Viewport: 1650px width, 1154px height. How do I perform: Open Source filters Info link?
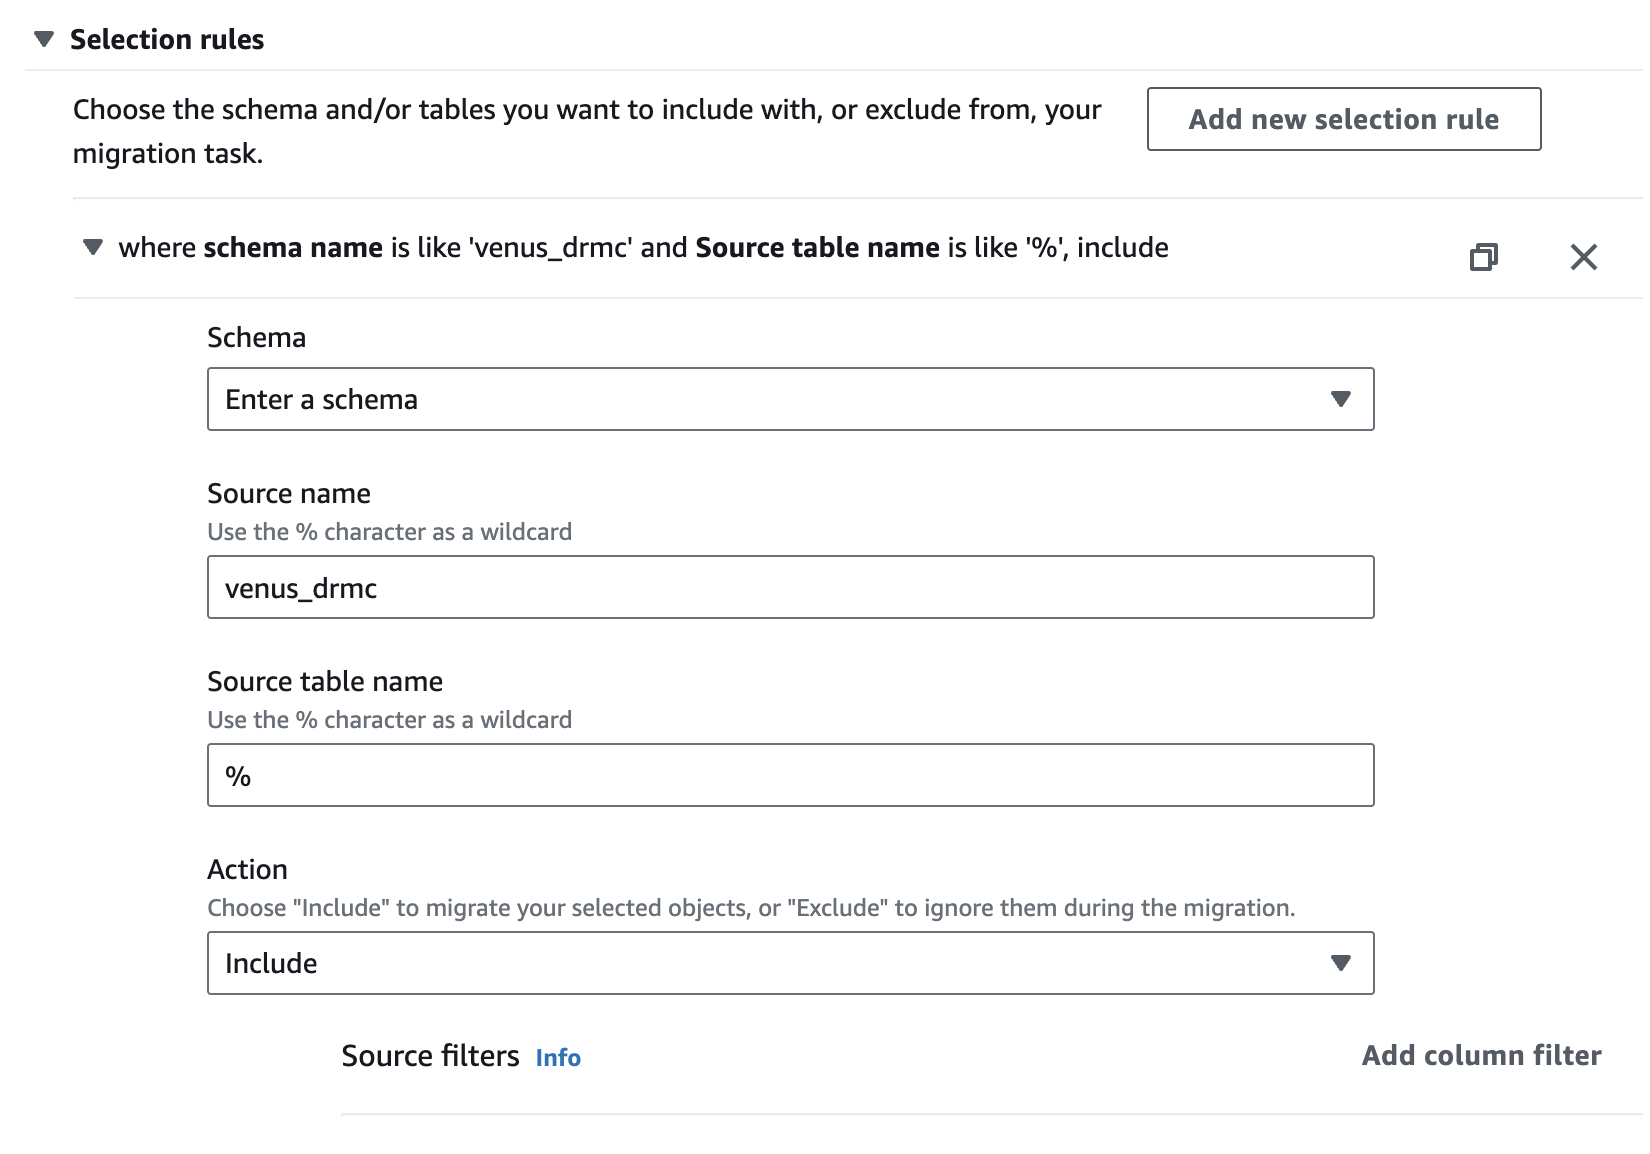coord(558,1058)
